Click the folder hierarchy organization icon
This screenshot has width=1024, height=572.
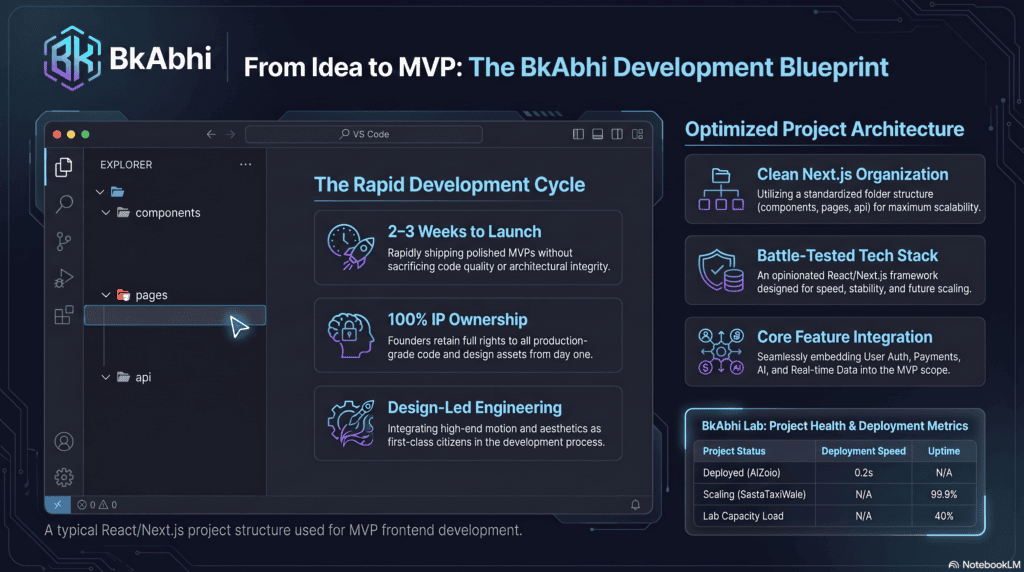point(721,189)
